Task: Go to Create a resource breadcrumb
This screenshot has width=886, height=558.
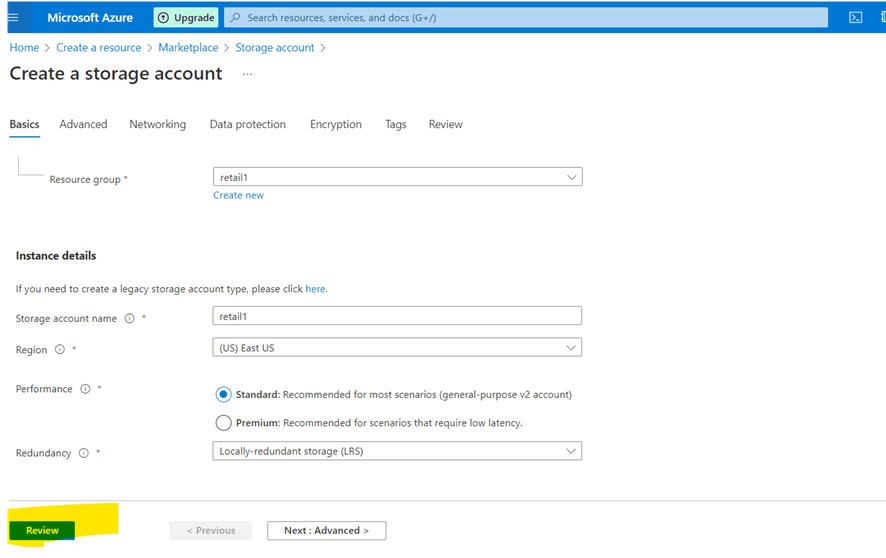Action: (x=98, y=47)
